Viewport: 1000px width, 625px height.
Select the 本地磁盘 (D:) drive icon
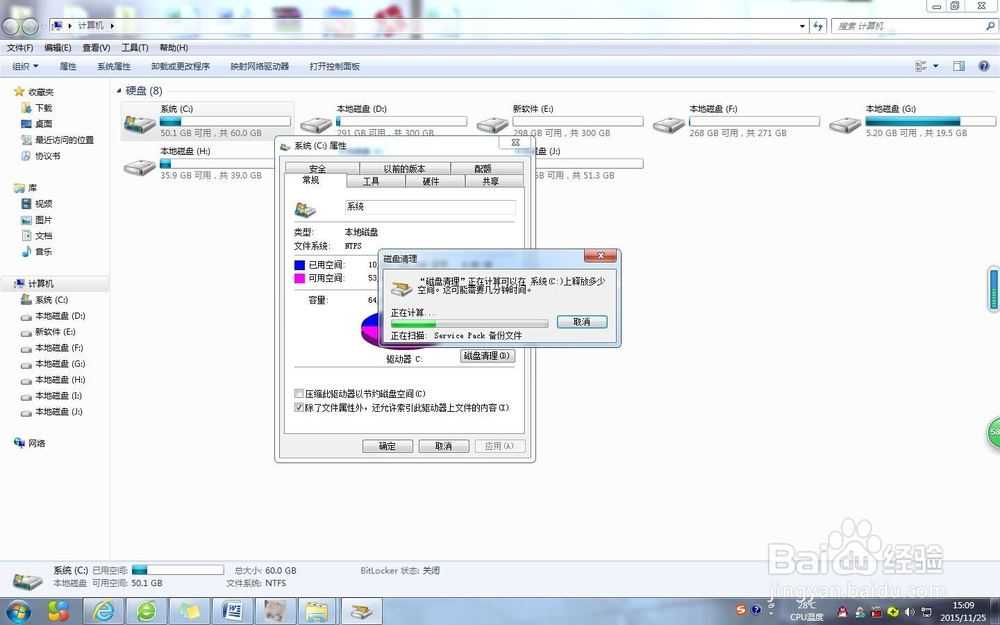tap(316, 124)
